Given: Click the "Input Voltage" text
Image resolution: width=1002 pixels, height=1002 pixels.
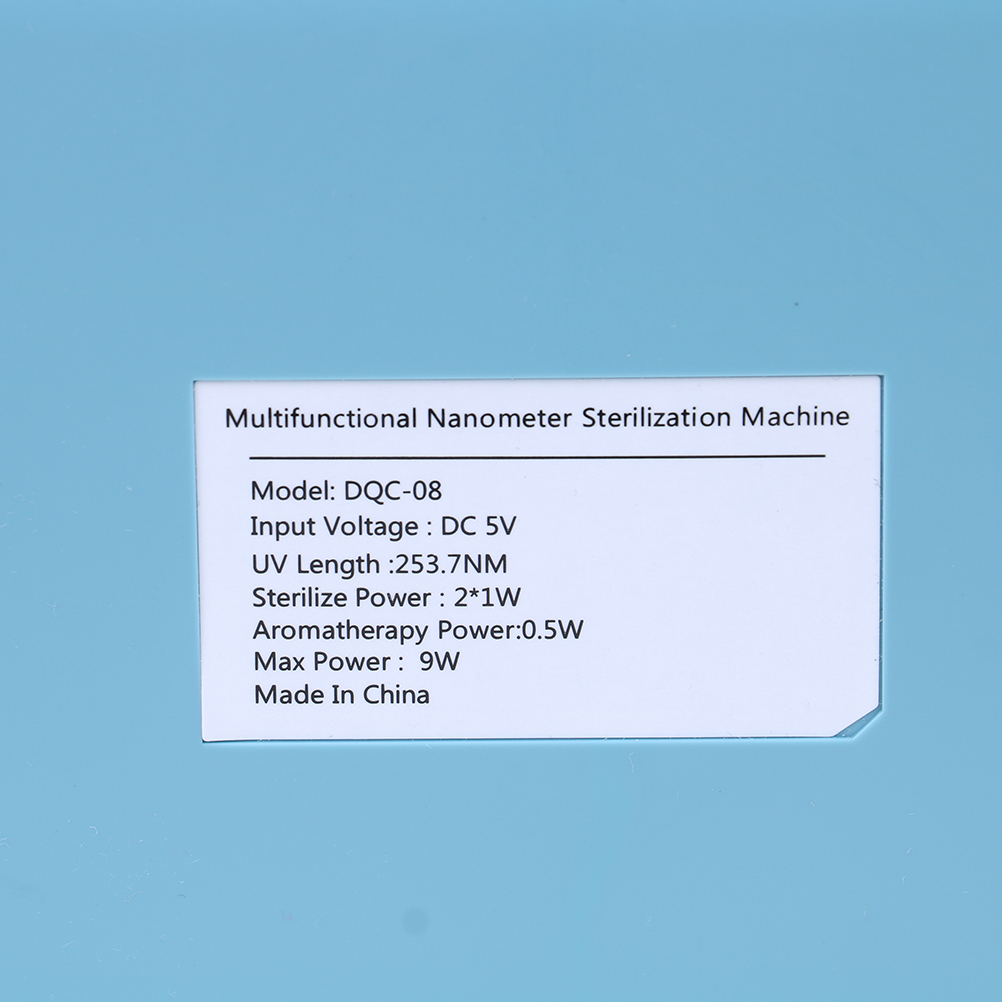Looking at the screenshot, I should pos(334,527).
